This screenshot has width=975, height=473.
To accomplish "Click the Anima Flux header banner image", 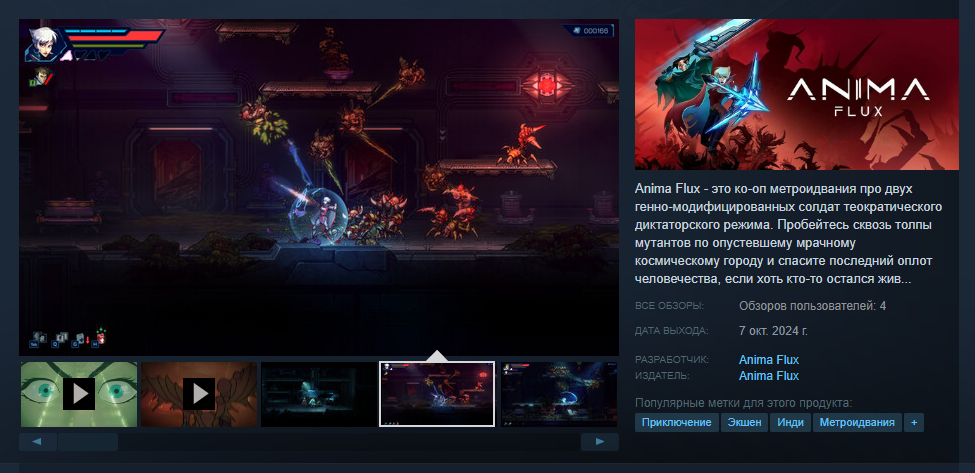I will coord(797,94).
